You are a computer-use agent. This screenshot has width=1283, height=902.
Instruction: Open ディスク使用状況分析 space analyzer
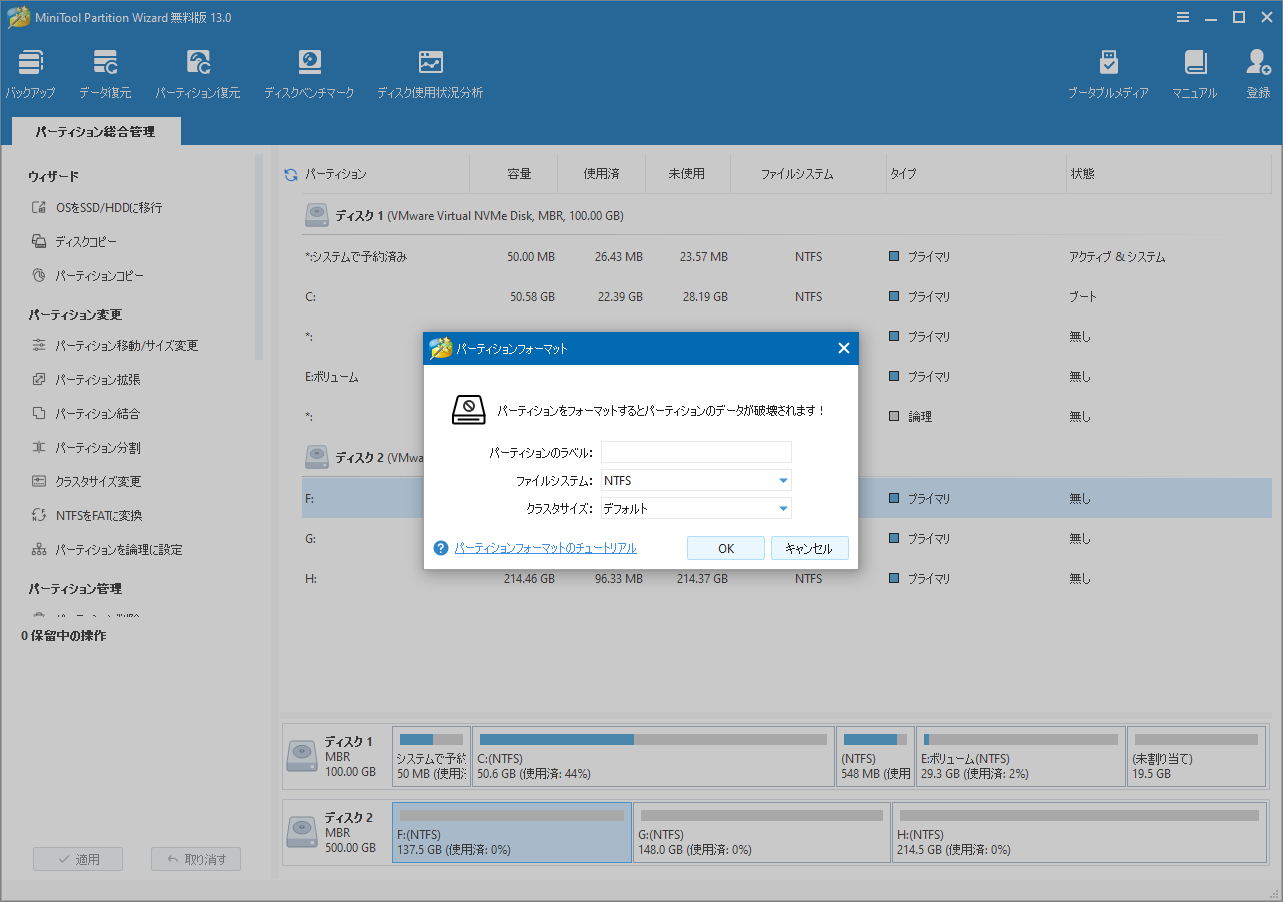tap(430, 73)
